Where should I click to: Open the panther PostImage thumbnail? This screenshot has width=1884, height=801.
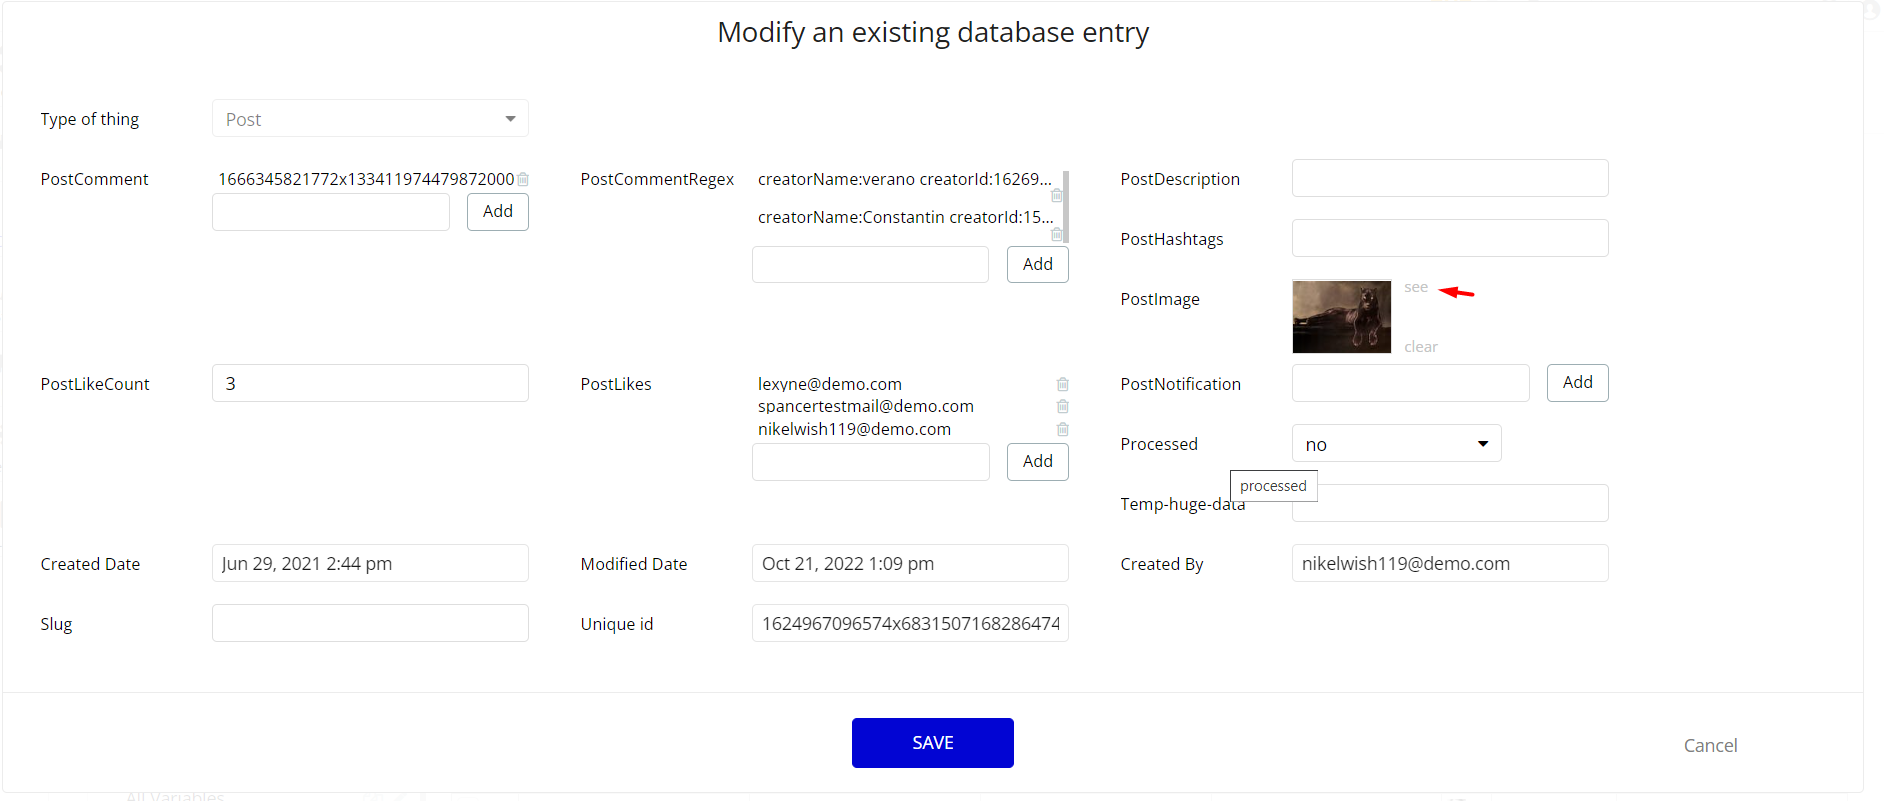point(1341,317)
